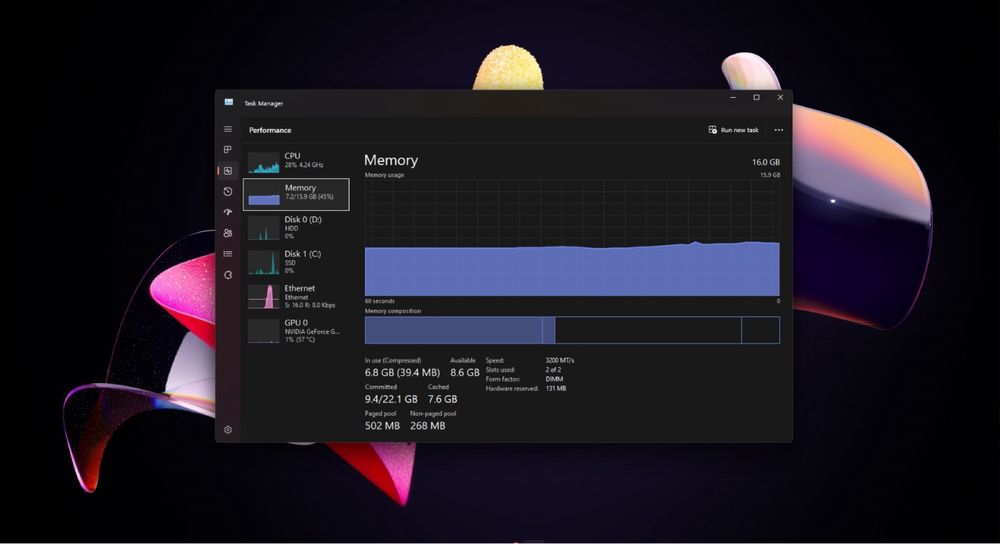The width and height of the screenshot is (1000, 544).
Task: Click the Slots used value 2 of 2
Action: pyautogui.click(x=553, y=370)
